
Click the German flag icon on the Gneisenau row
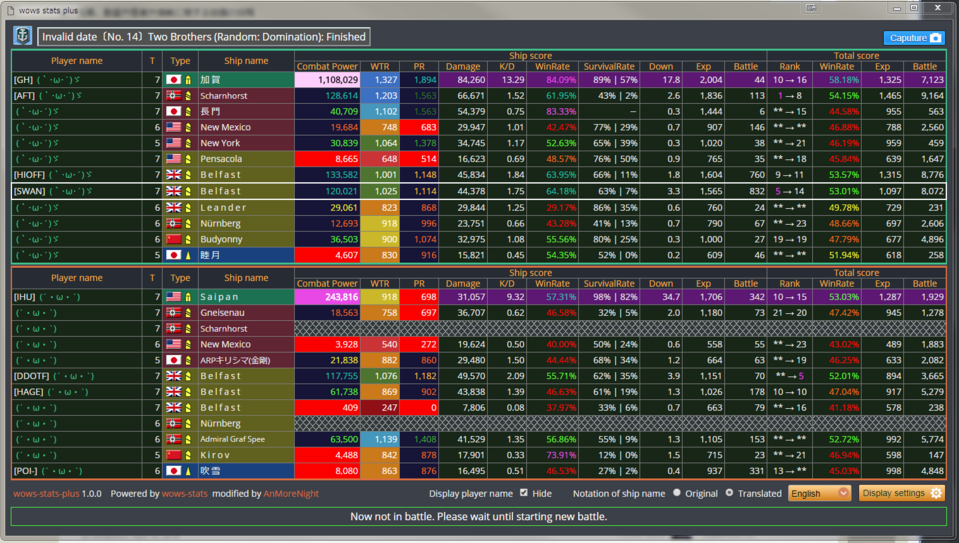point(174,312)
